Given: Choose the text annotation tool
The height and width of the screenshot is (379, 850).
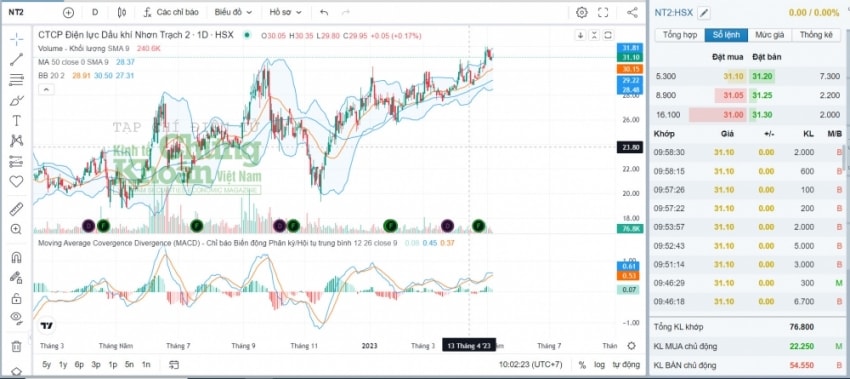Looking at the screenshot, I should 16,120.
